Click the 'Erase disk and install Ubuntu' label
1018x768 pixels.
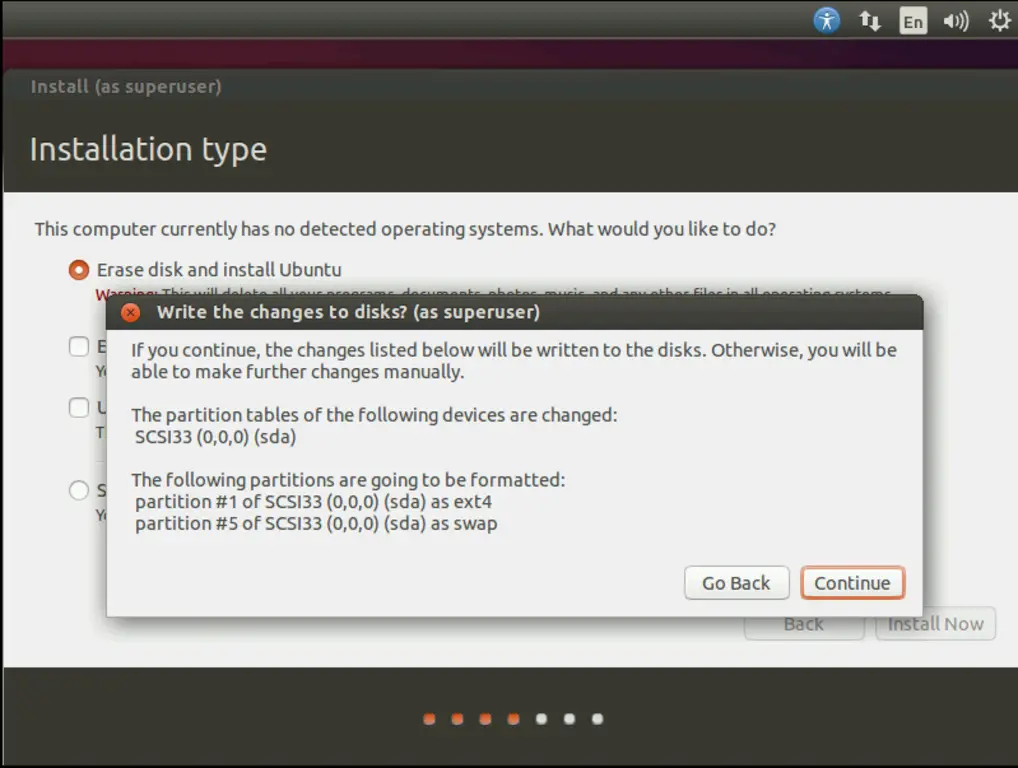[x=219, y=269]
